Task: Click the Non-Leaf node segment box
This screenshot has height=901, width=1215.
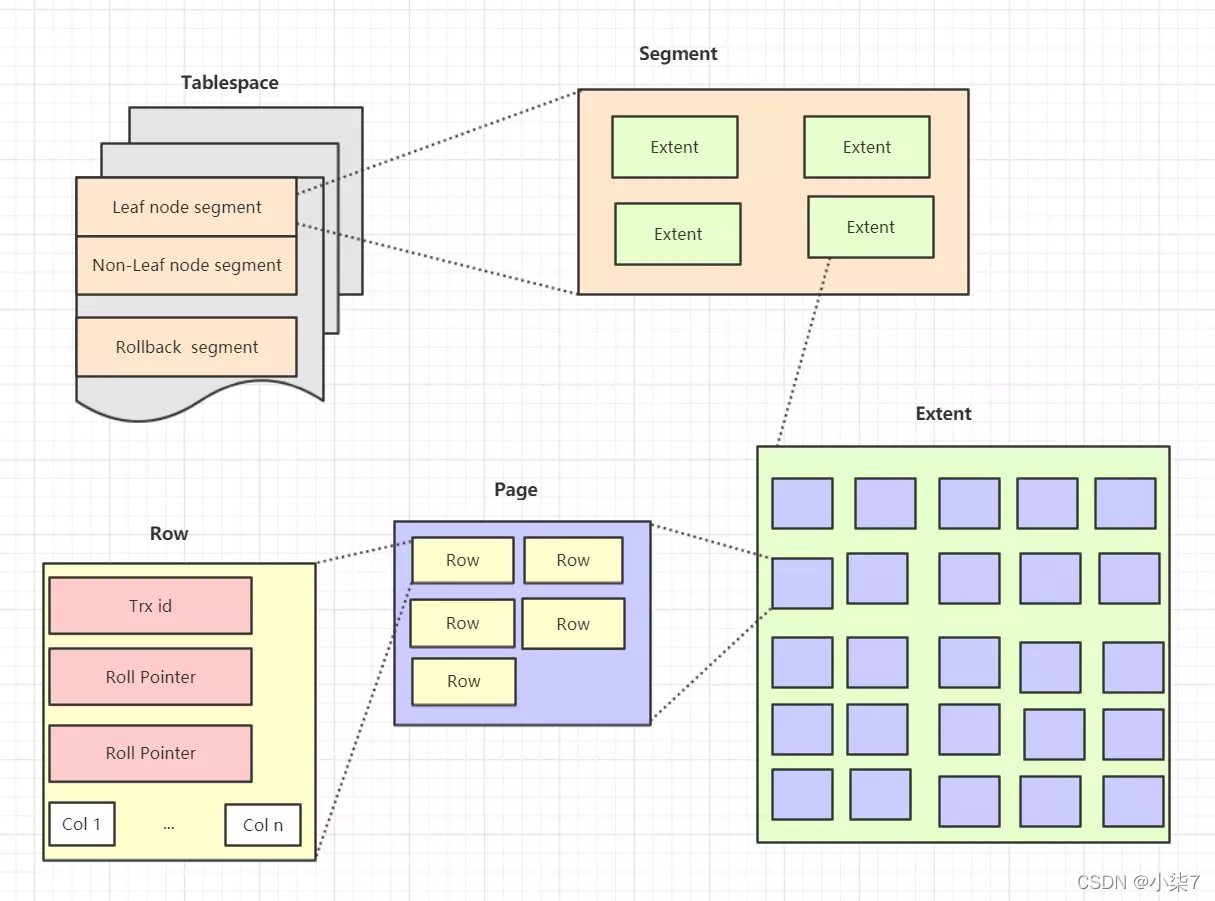Action: tap(186, 265)
